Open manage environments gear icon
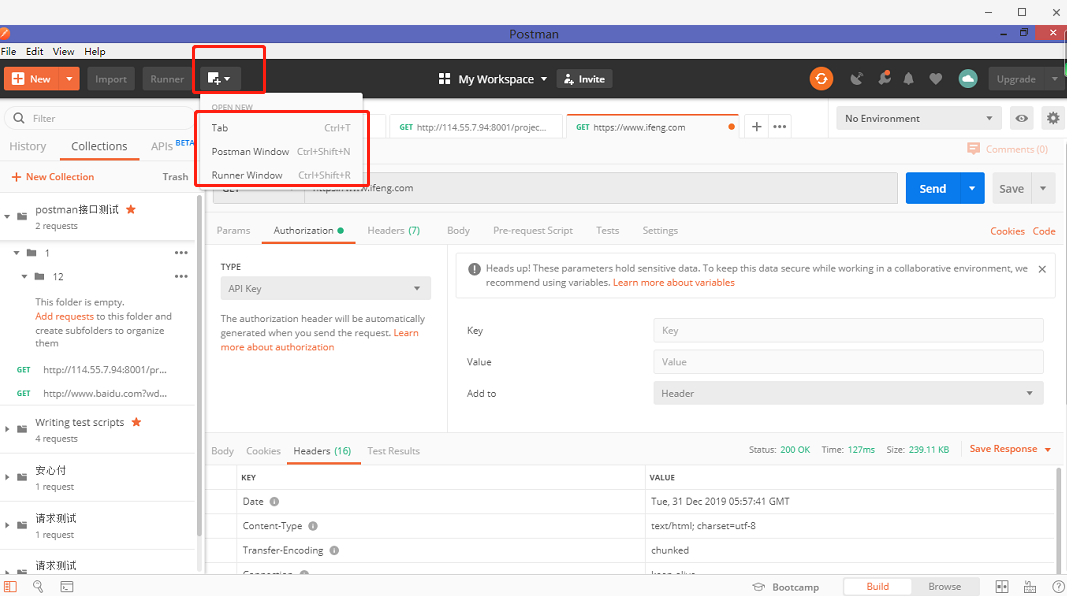This screenshot has width=1067, height=596. [x=1053, y=118]
